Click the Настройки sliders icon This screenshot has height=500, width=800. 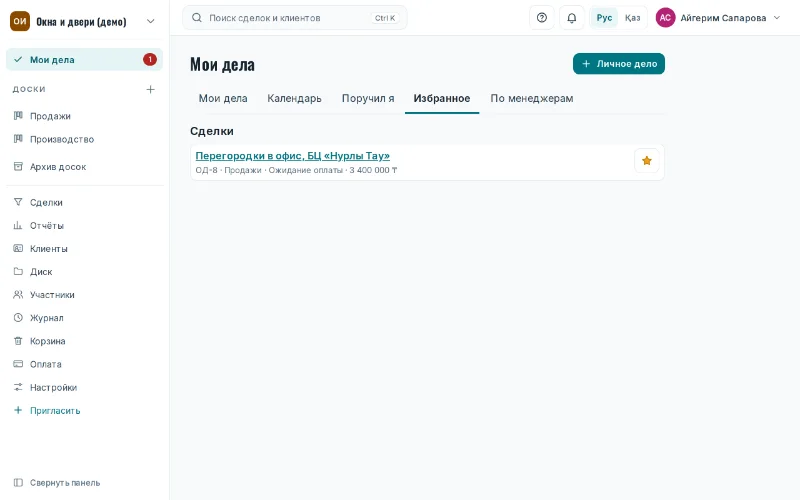point(18,387)
